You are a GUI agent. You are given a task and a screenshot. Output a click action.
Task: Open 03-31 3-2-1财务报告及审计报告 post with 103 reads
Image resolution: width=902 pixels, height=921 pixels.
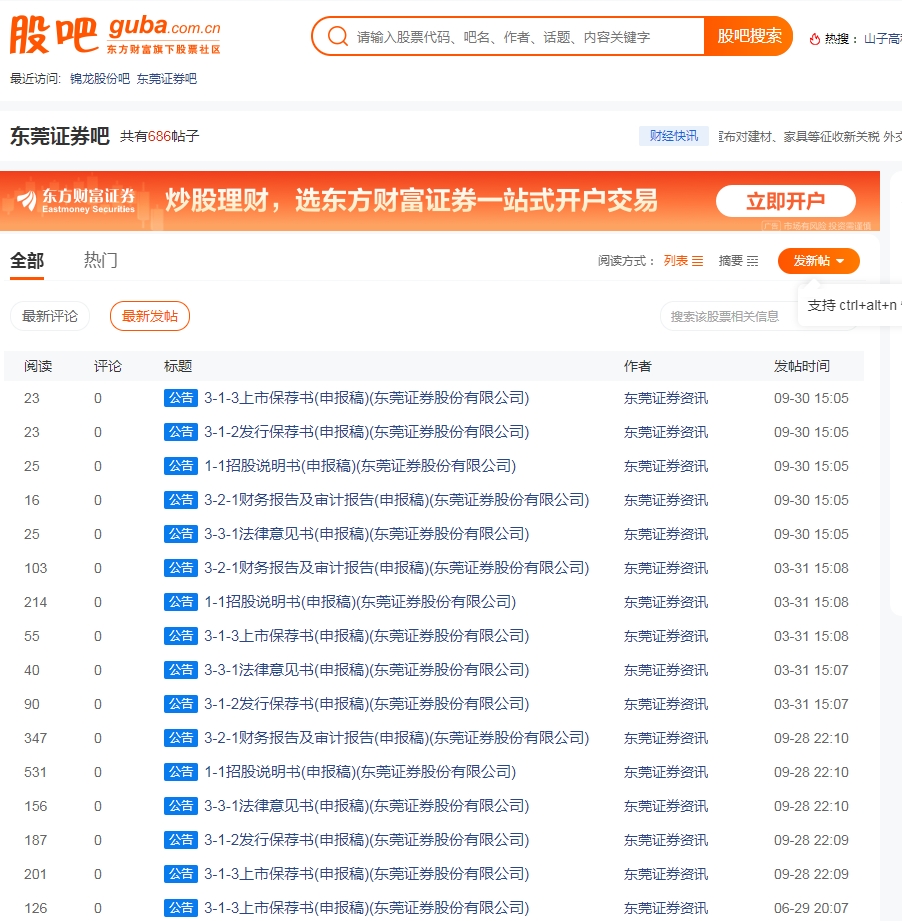coord(396,568)
